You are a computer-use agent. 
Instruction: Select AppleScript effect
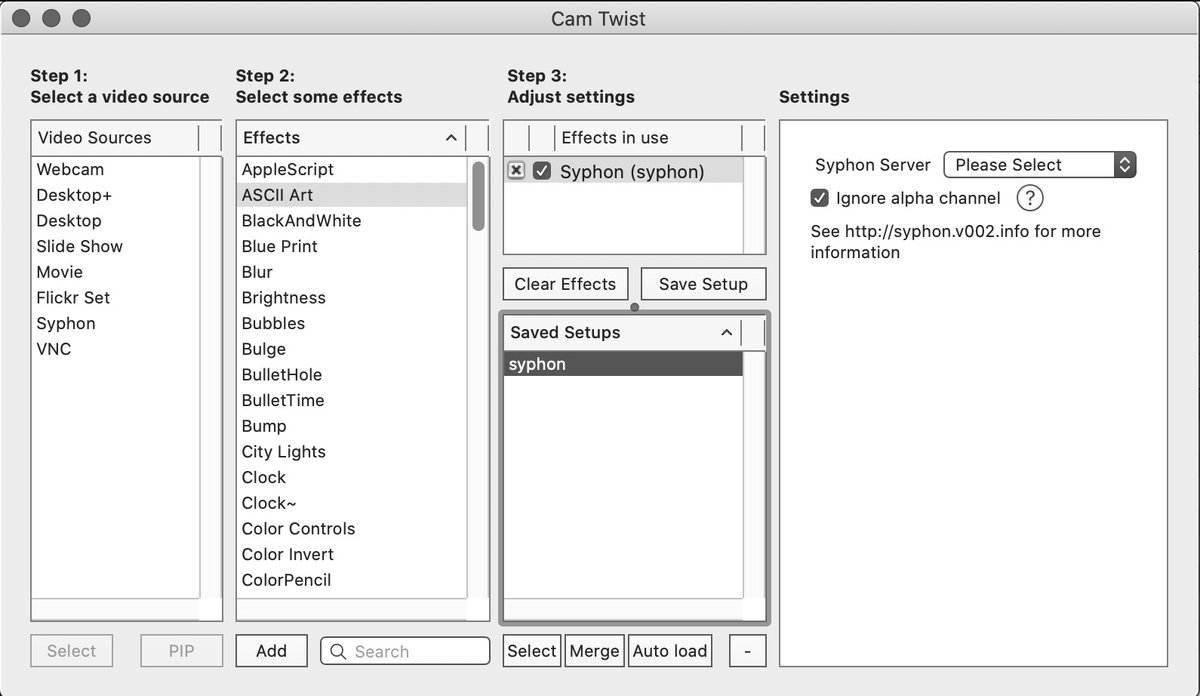click(352, 170)
